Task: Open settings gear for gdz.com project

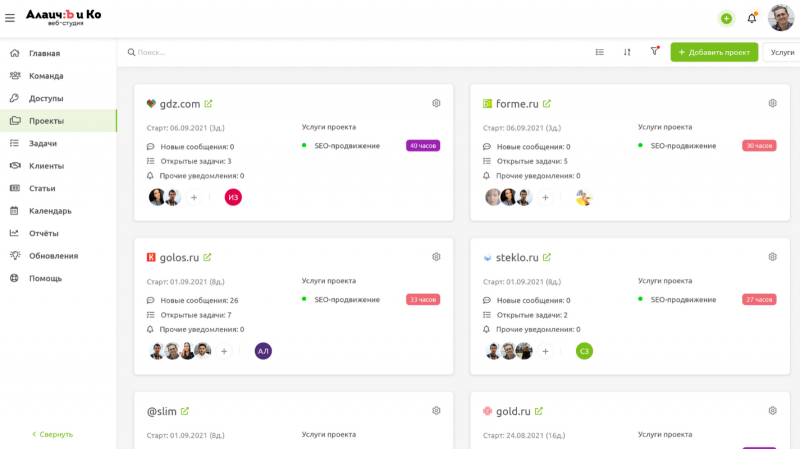Action: click(x=436, y=103)
